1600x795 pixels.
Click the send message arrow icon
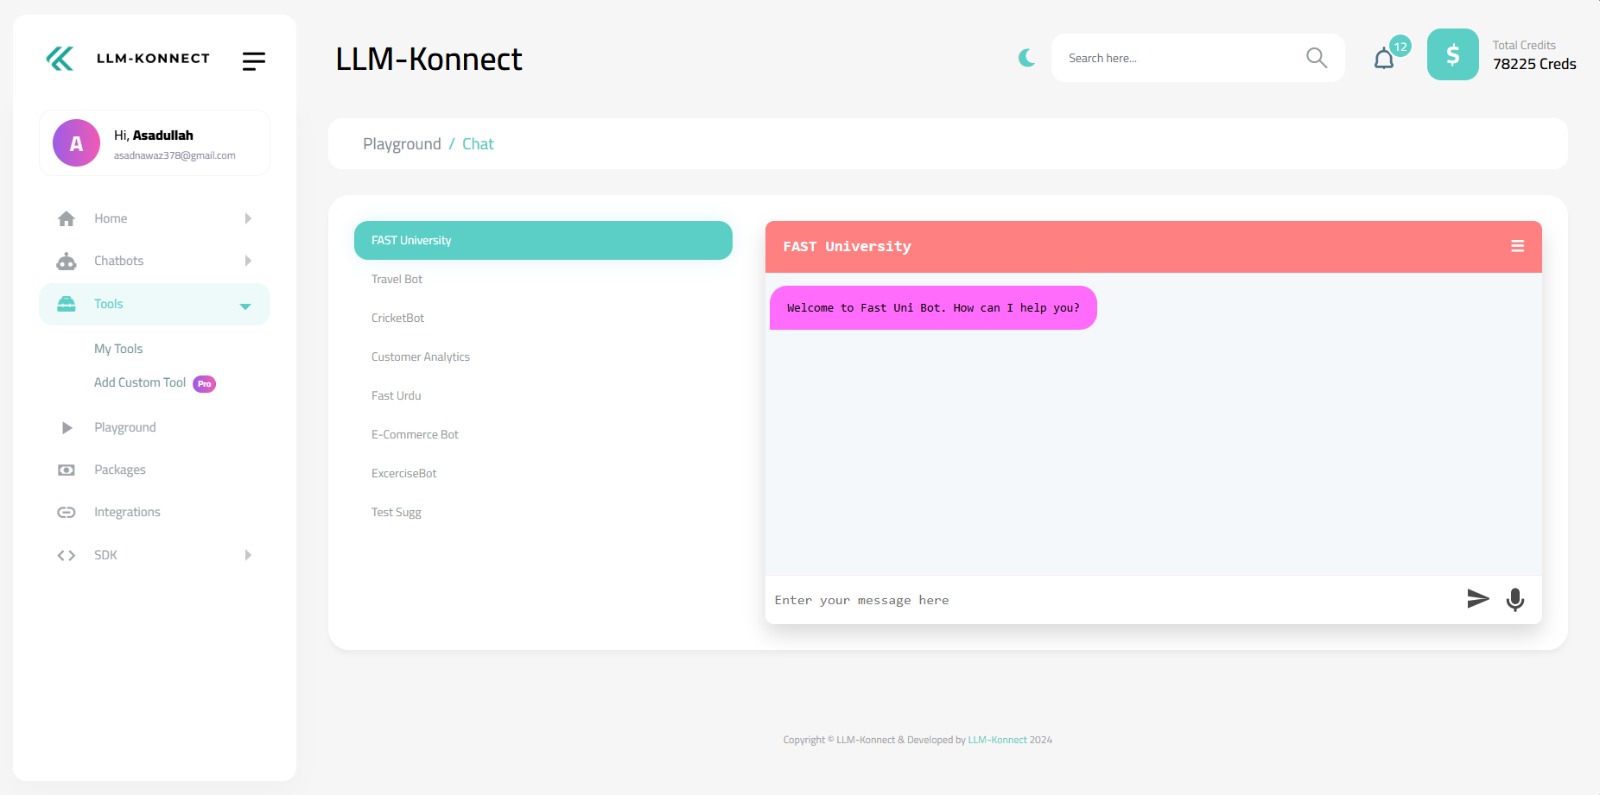tap(1477, 599)
